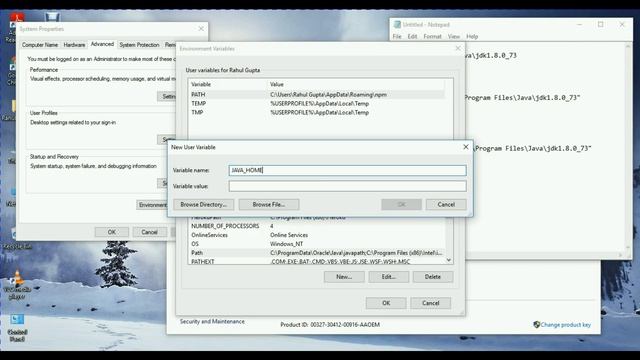Click Delete under system variables
This screenshot has width=640, height=360.
pyautogui.click(x=433, y=277)
